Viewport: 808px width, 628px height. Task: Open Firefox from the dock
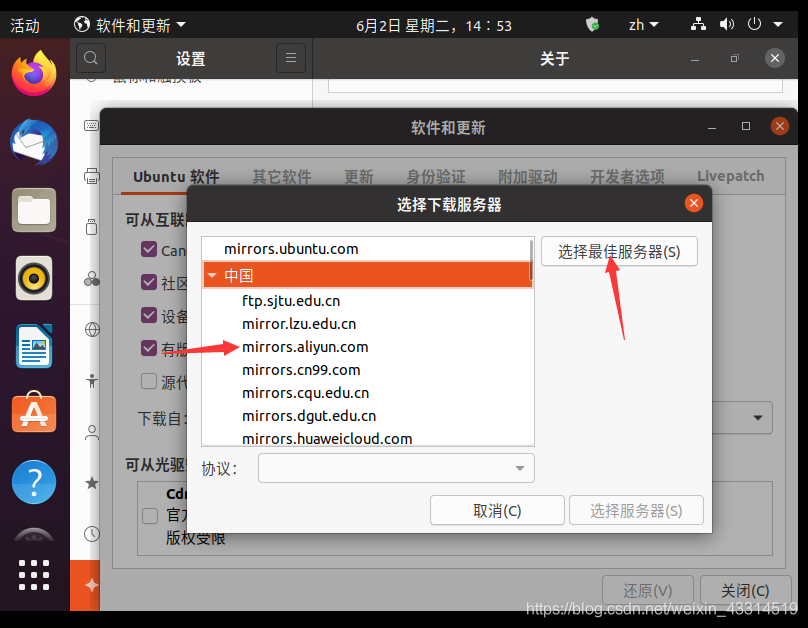point(34,73)
